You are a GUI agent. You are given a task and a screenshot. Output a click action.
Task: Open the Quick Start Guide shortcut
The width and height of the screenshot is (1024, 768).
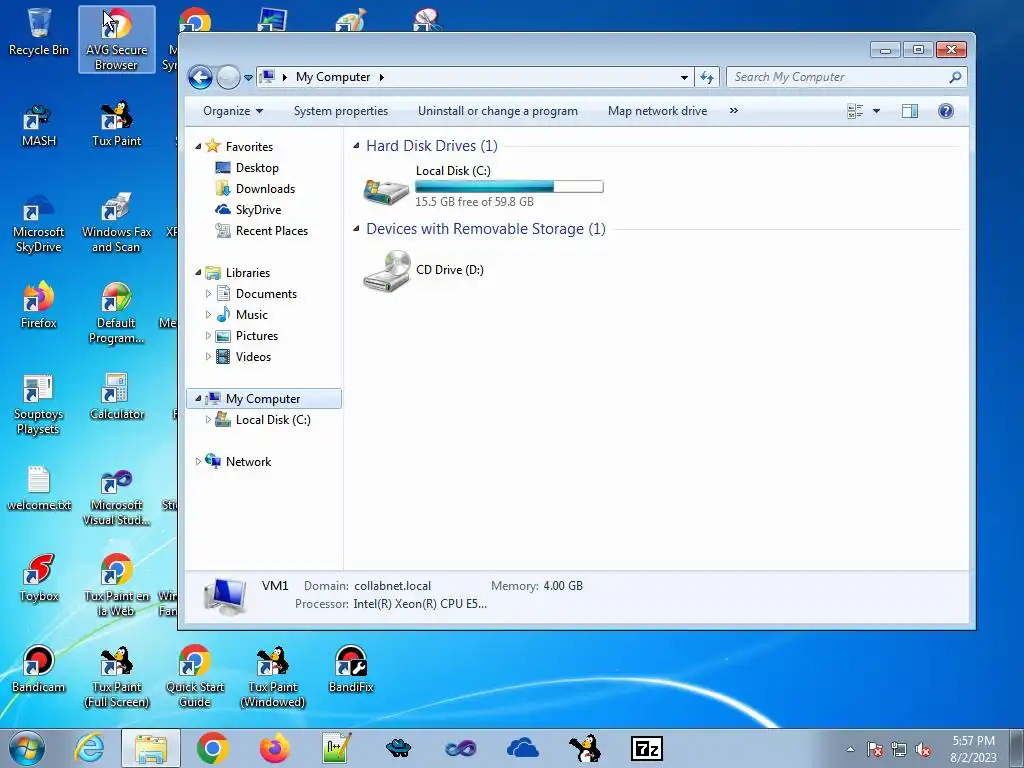point(195,678)
